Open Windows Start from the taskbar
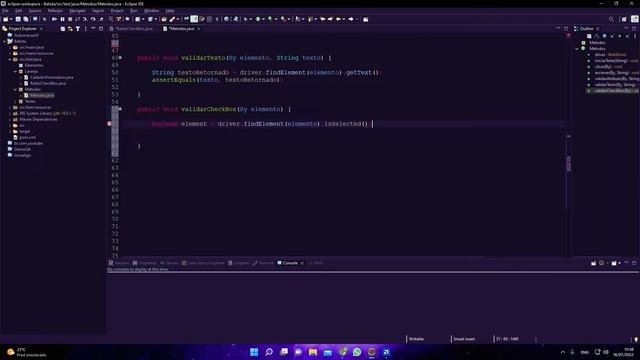Image resolution: width=640 pixels, height=360 pixels. pos(254,352)
